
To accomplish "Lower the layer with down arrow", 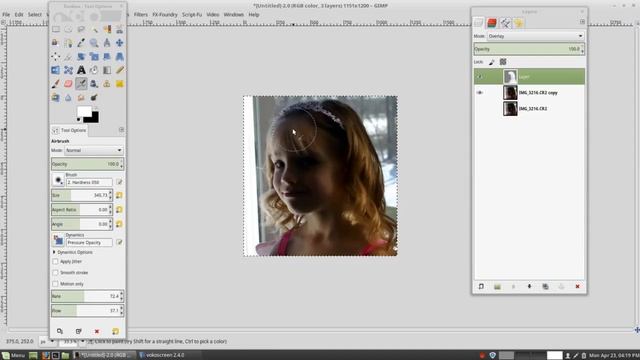I will pos(529,287).
